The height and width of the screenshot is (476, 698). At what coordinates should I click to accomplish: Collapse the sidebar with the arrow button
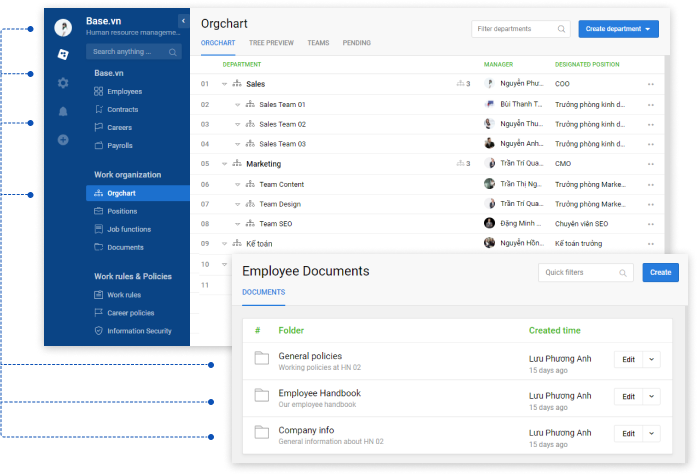click(183, 21)
